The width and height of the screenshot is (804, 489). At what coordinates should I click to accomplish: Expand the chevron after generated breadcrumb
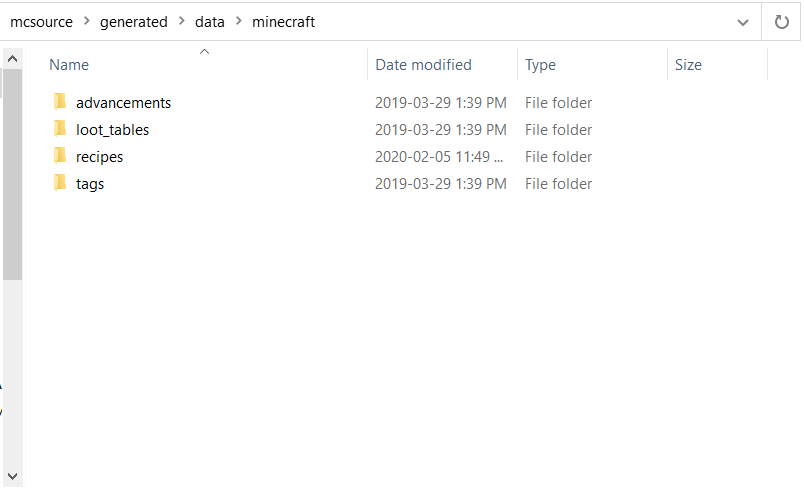181,21
